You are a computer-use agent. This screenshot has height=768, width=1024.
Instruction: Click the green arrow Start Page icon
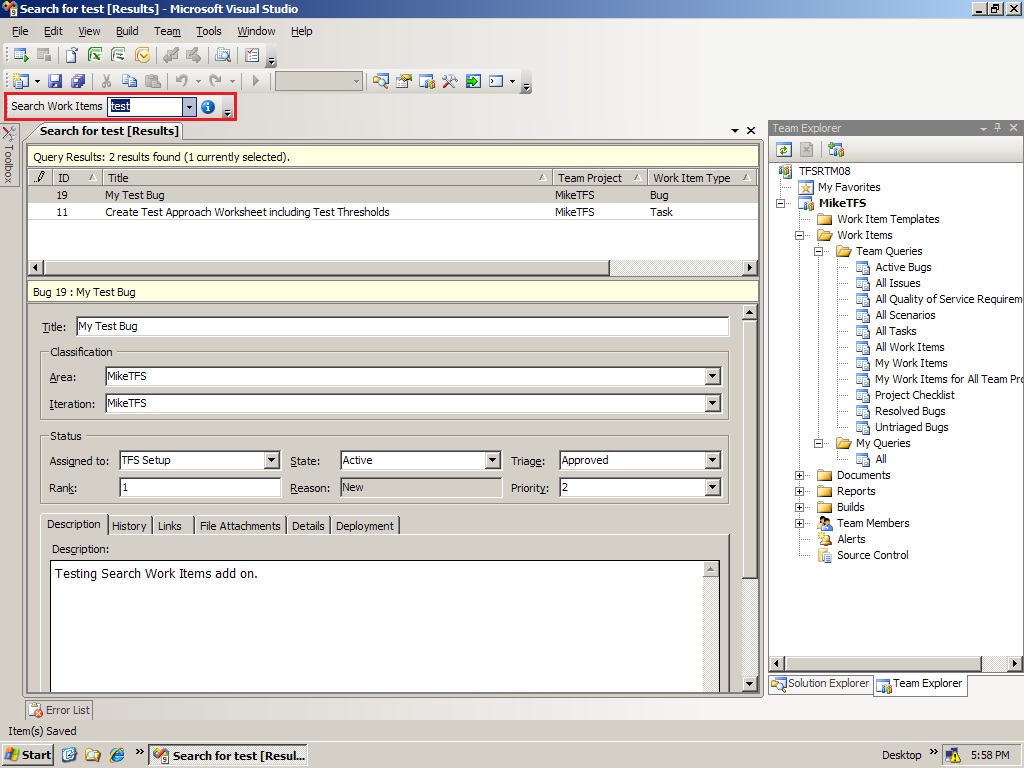tap(473, 81)
